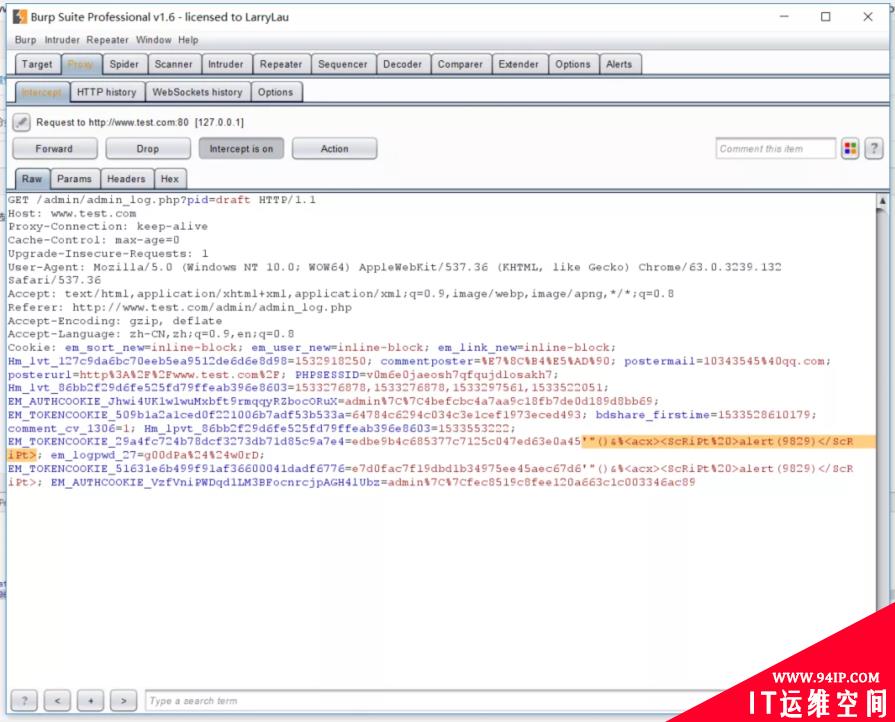Open the highlight color picker icon

click(x=850, y=149)
